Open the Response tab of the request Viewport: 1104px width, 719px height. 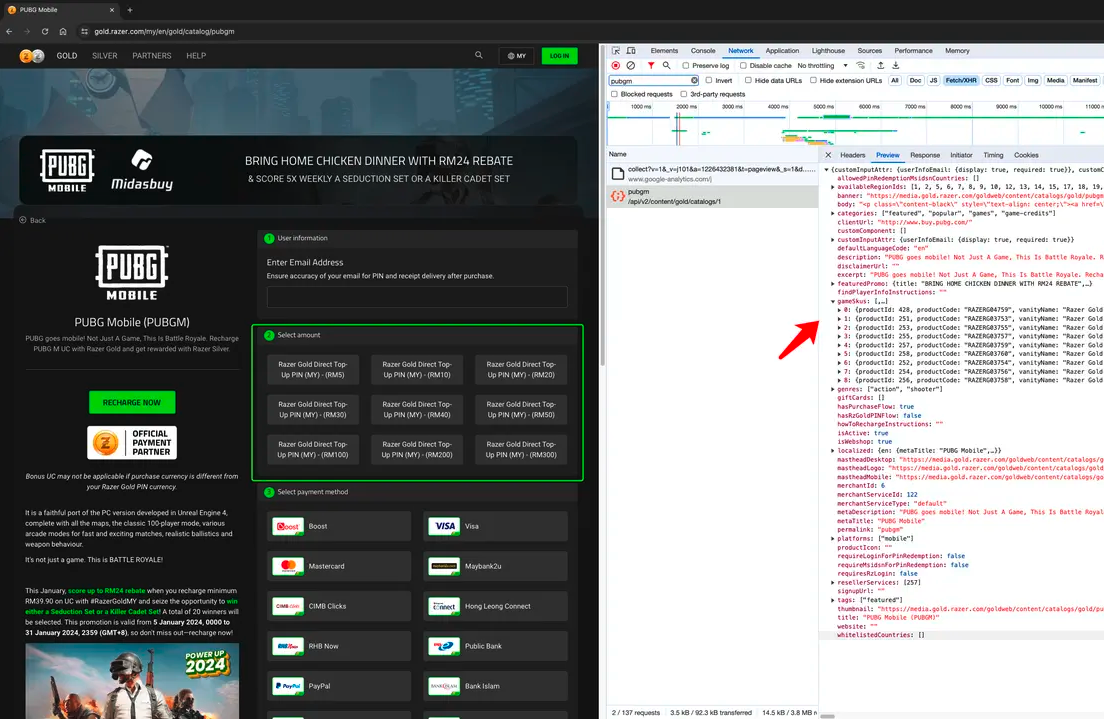click(x=924, y=155)
